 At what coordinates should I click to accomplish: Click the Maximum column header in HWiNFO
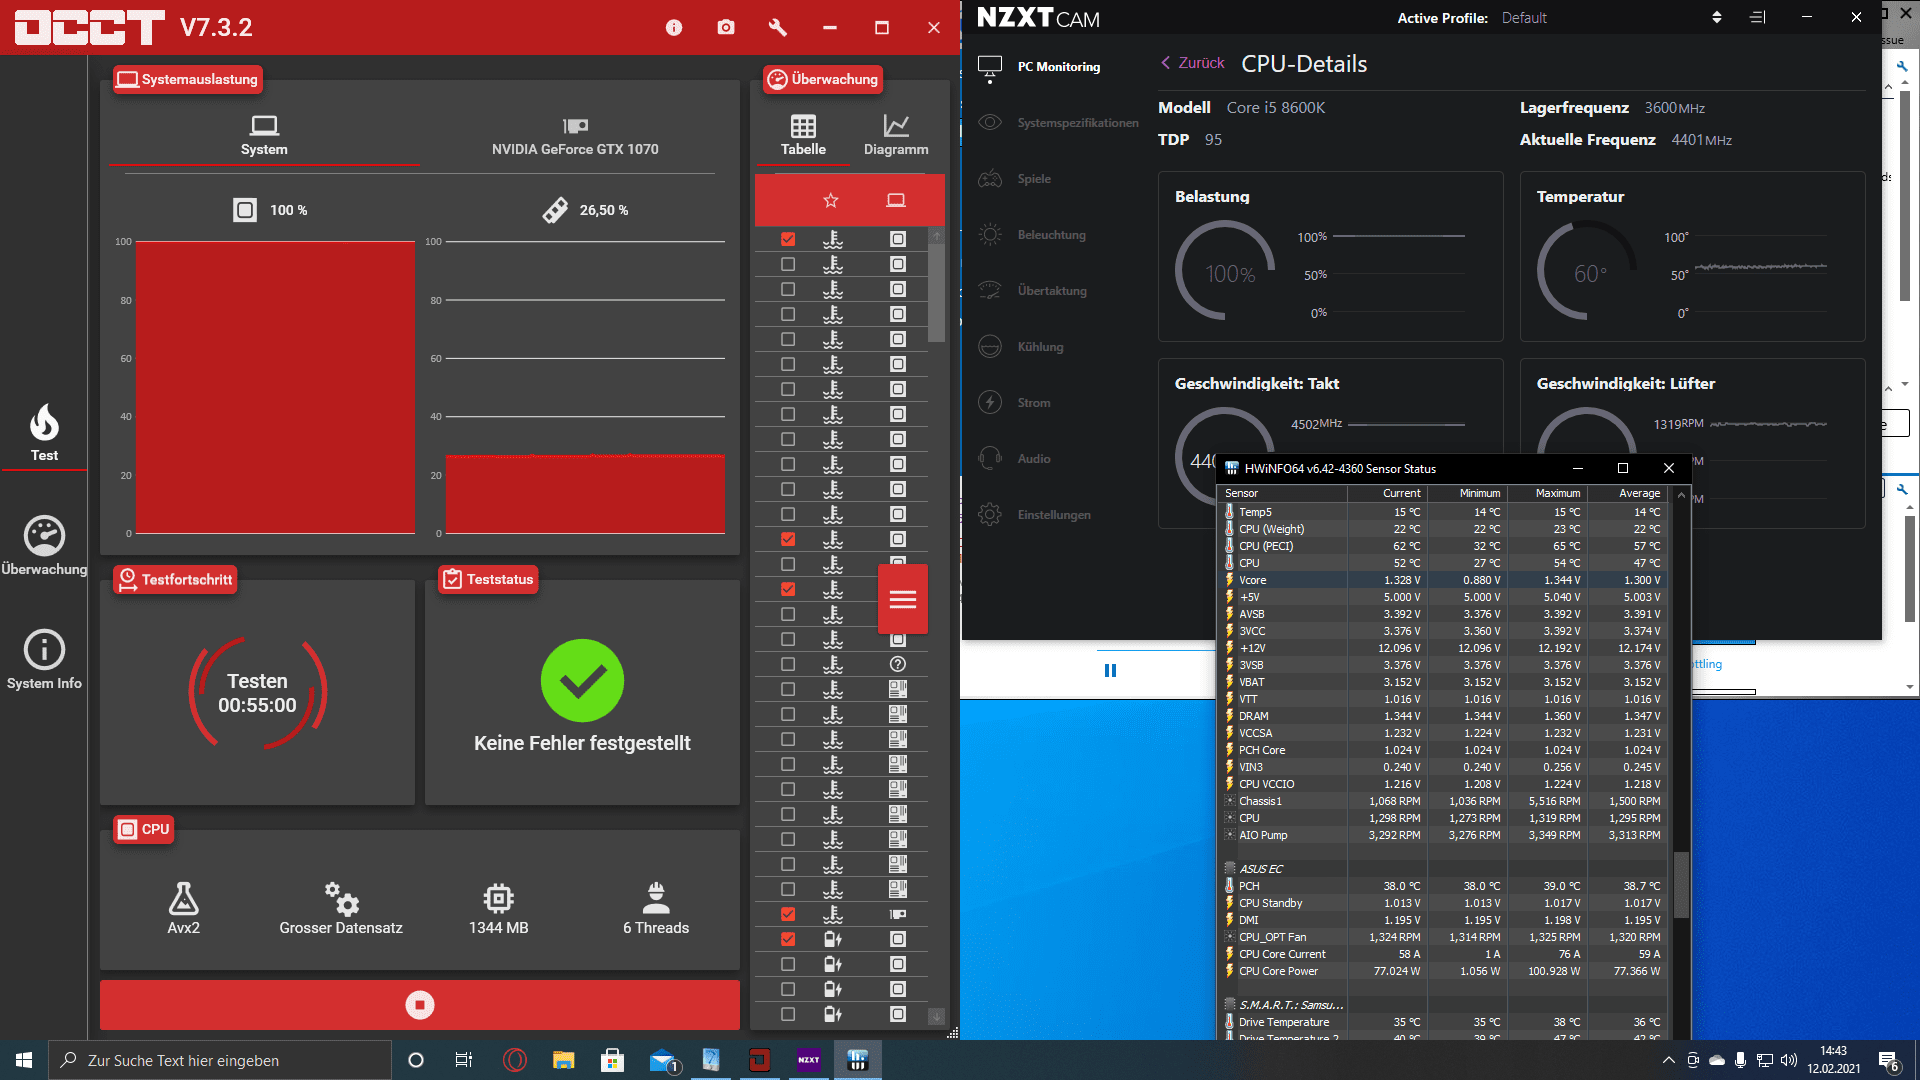pos(1548,493)
